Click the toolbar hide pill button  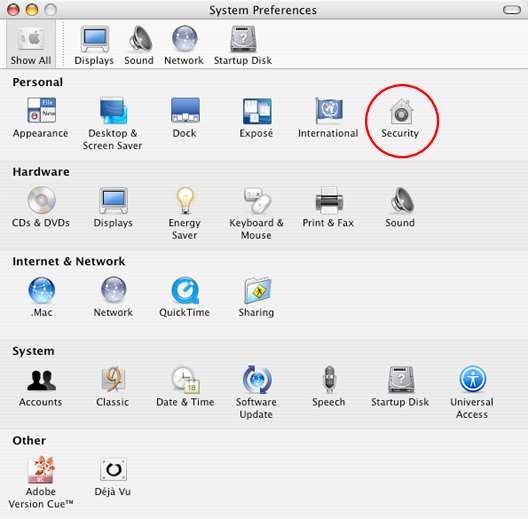click(512, 10)
